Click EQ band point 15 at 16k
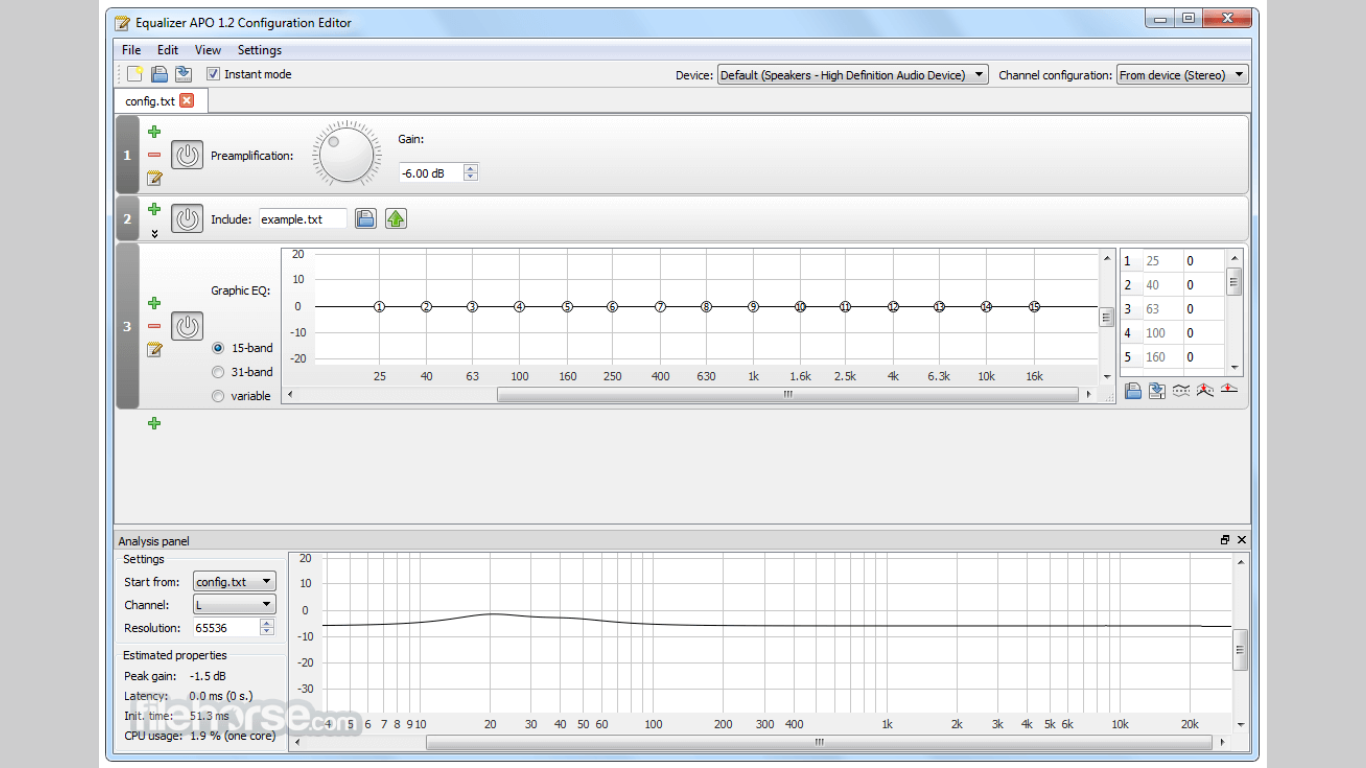 point(1035,307)
